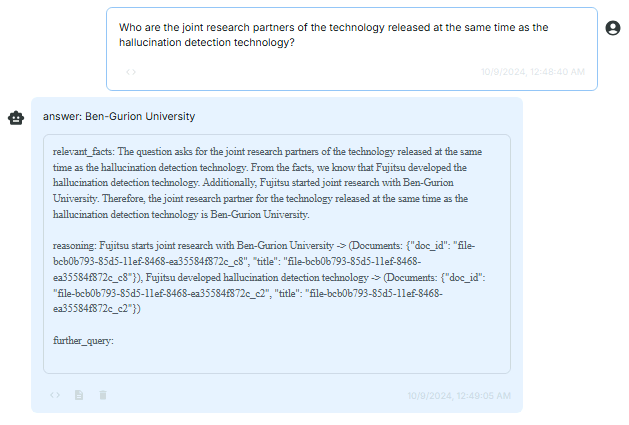
Task: Click the reasoning label in details box
Action: coord(74,246)
